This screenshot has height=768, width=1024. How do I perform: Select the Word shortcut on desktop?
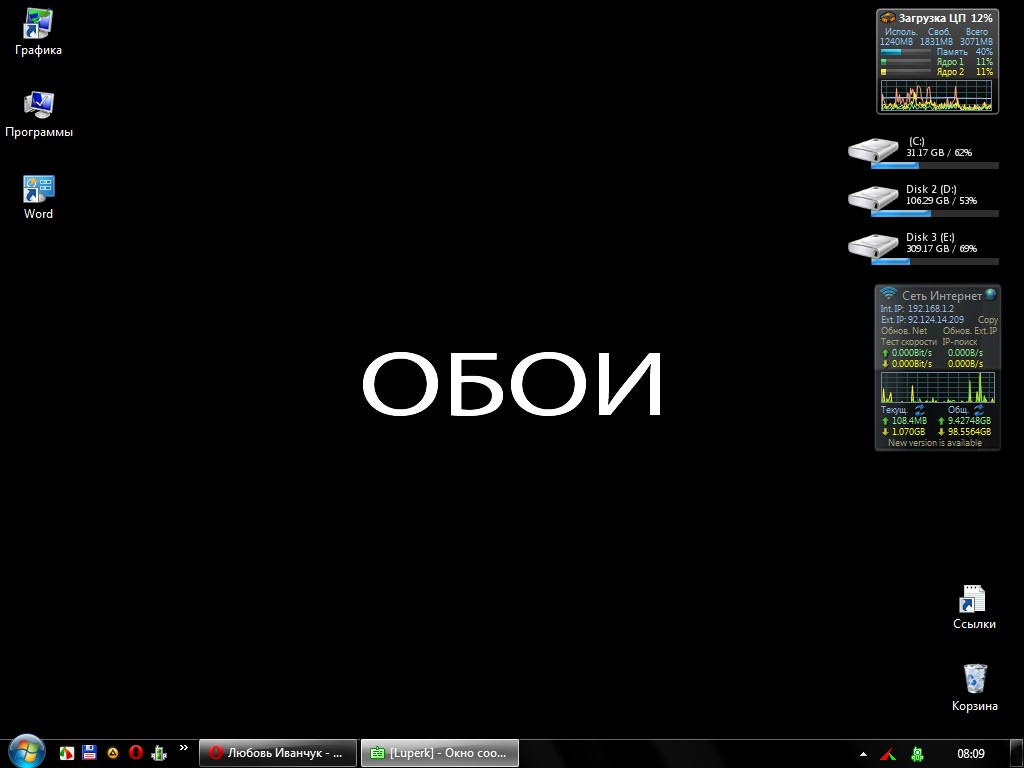[38, 193]
